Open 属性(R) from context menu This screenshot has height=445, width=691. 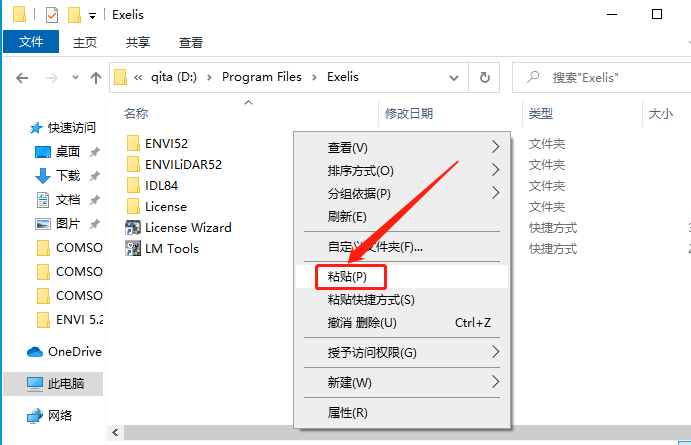click(x=402, y=412)
